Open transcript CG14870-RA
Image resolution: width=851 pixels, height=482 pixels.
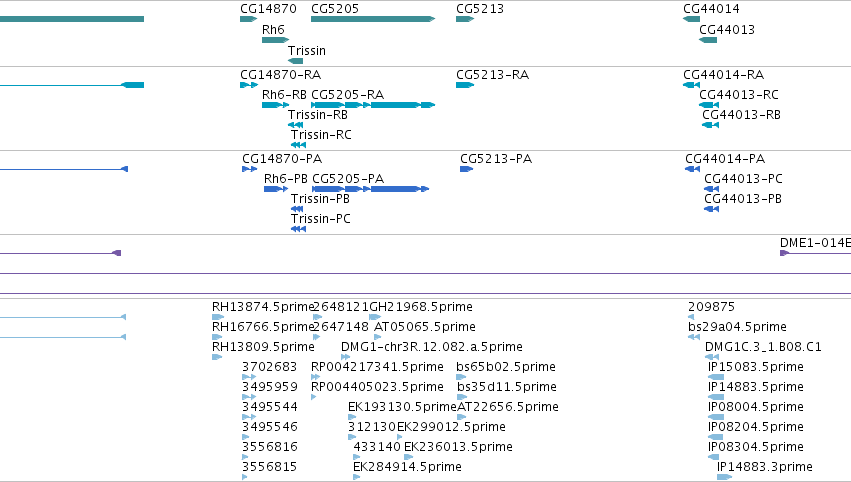(x=281, y=75)
